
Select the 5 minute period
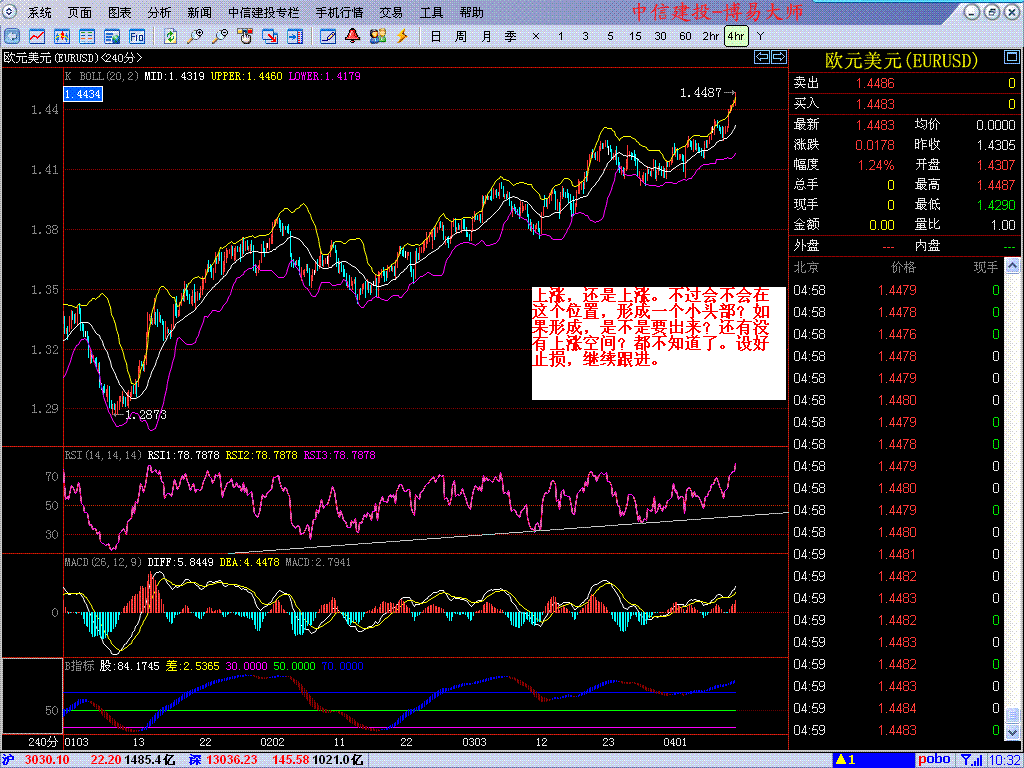coord(610,37)
